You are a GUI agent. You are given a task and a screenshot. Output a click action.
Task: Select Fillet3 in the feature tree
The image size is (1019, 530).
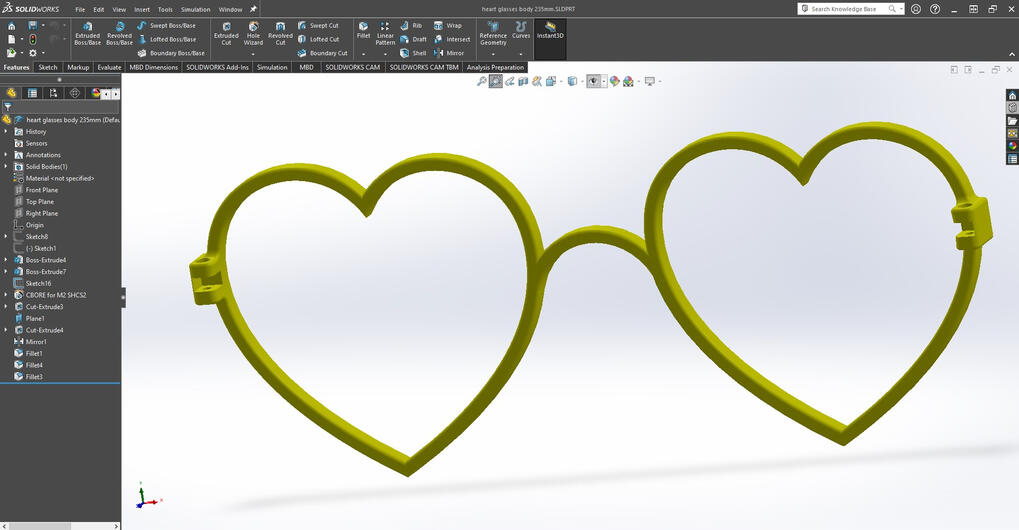coord(28,377)
